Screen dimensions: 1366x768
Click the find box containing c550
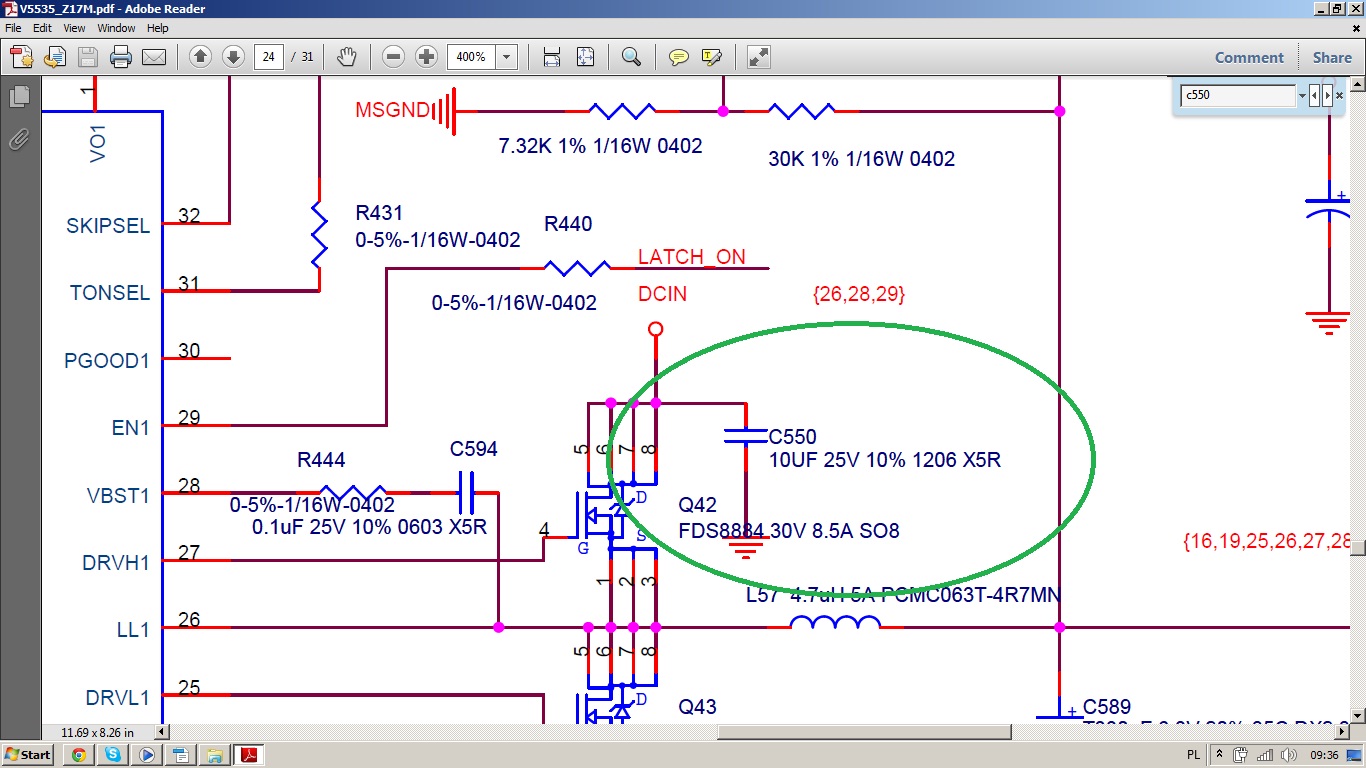1238,96
